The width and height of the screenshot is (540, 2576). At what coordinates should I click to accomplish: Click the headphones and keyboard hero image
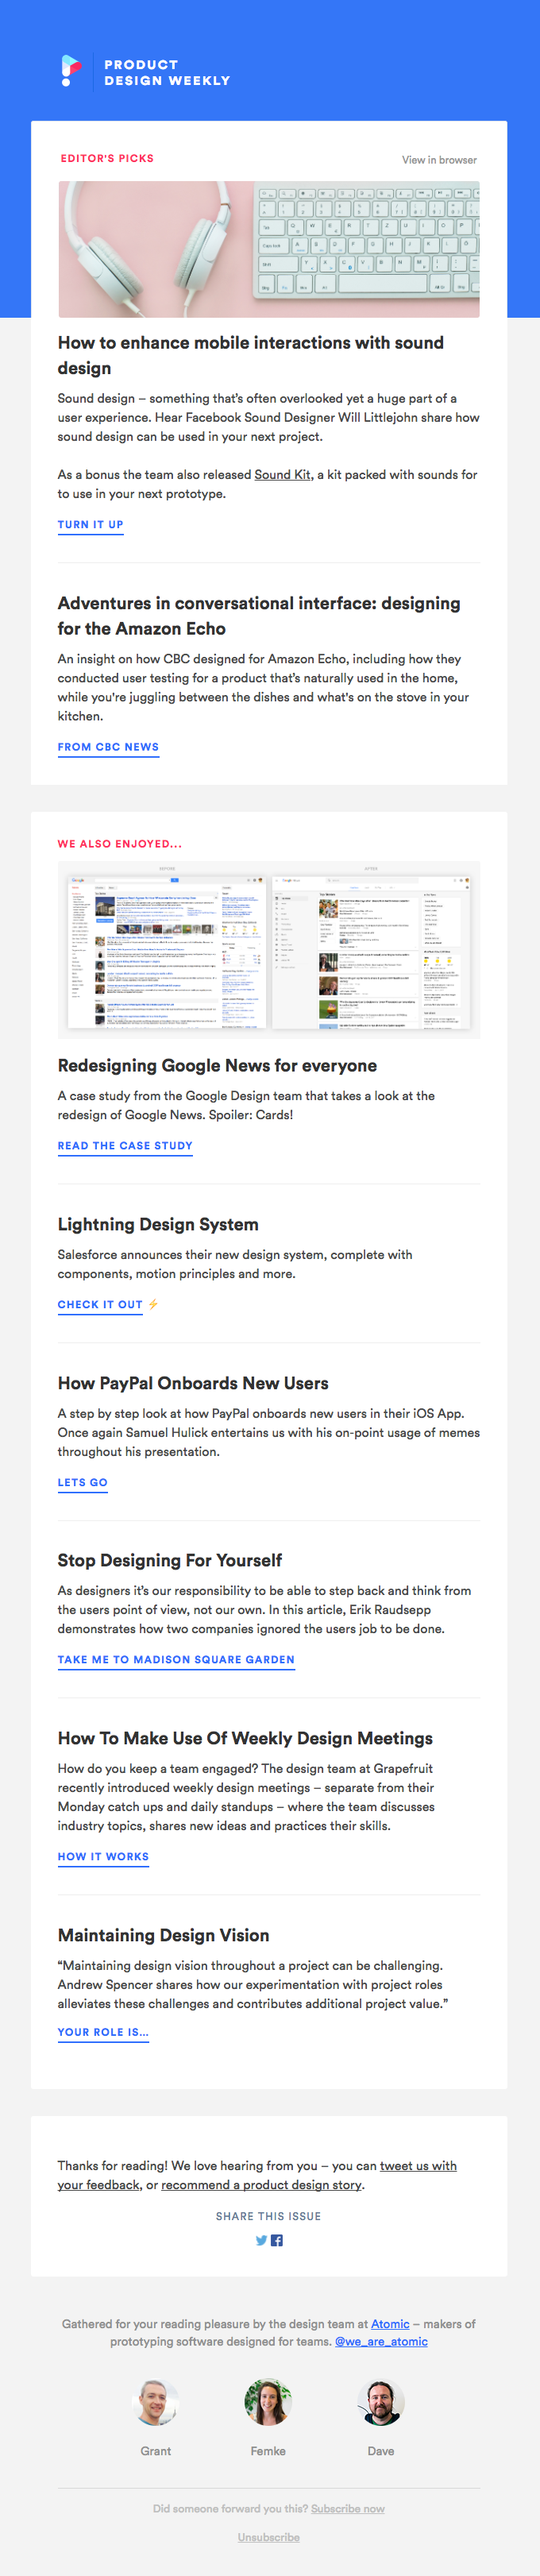click(x=269, y=249)
